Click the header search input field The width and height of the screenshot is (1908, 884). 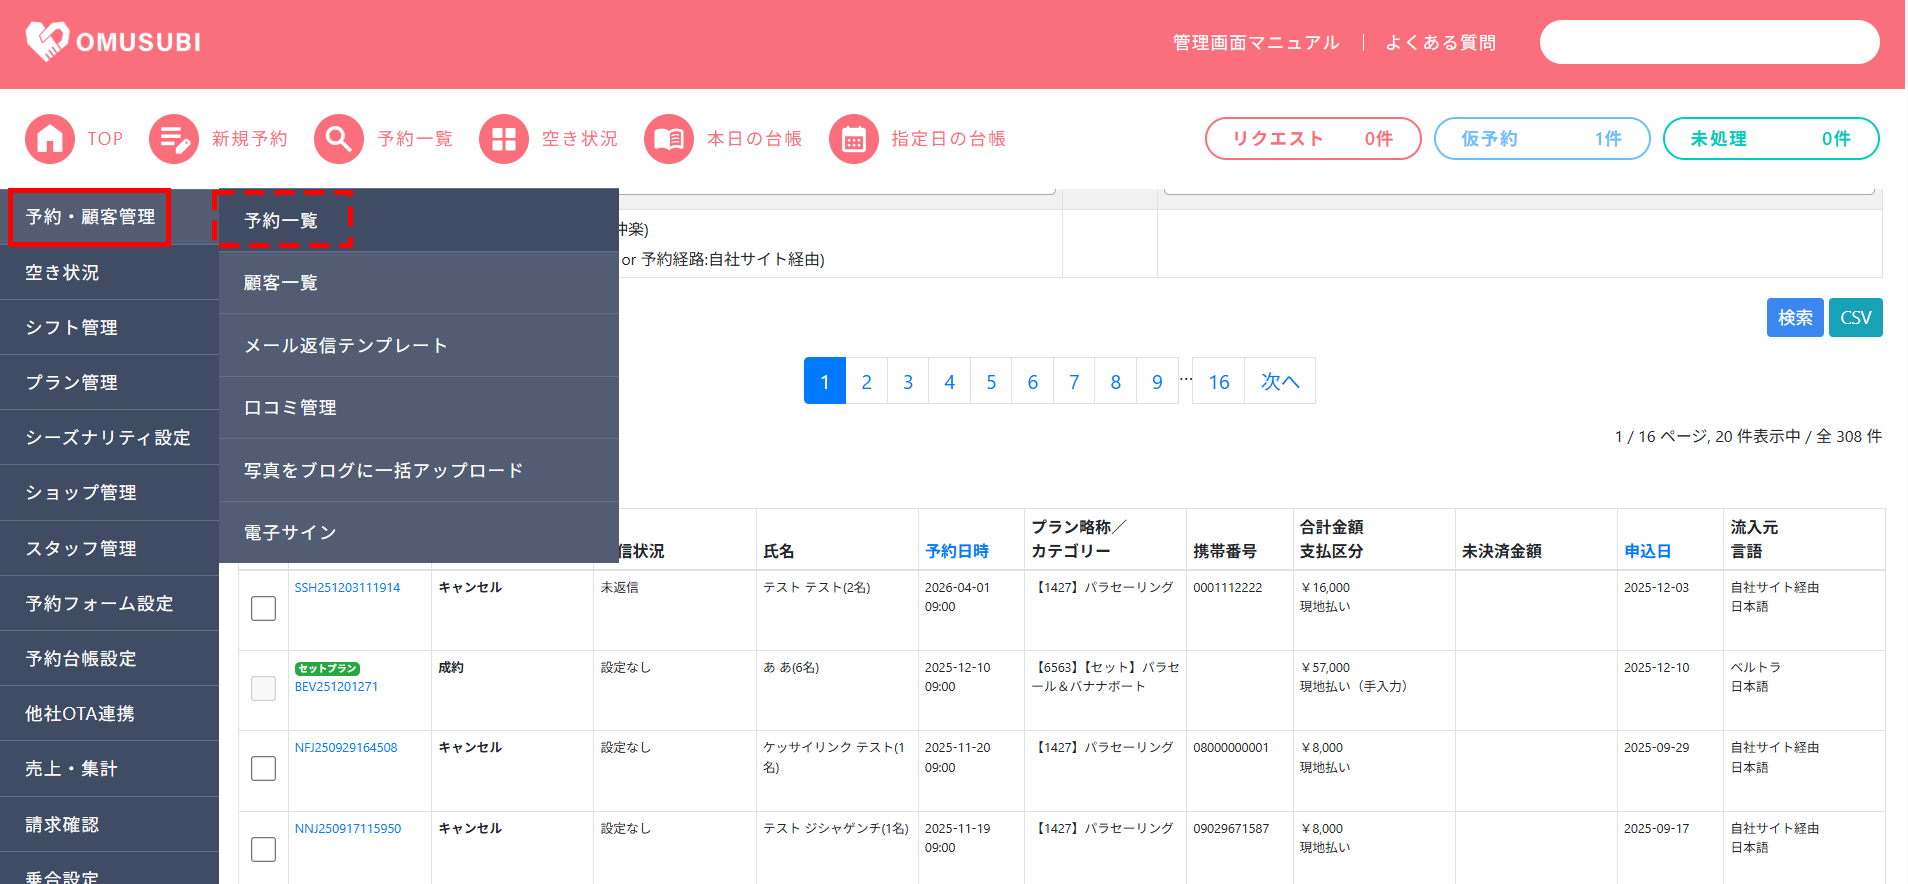(x=1709, y=42)
